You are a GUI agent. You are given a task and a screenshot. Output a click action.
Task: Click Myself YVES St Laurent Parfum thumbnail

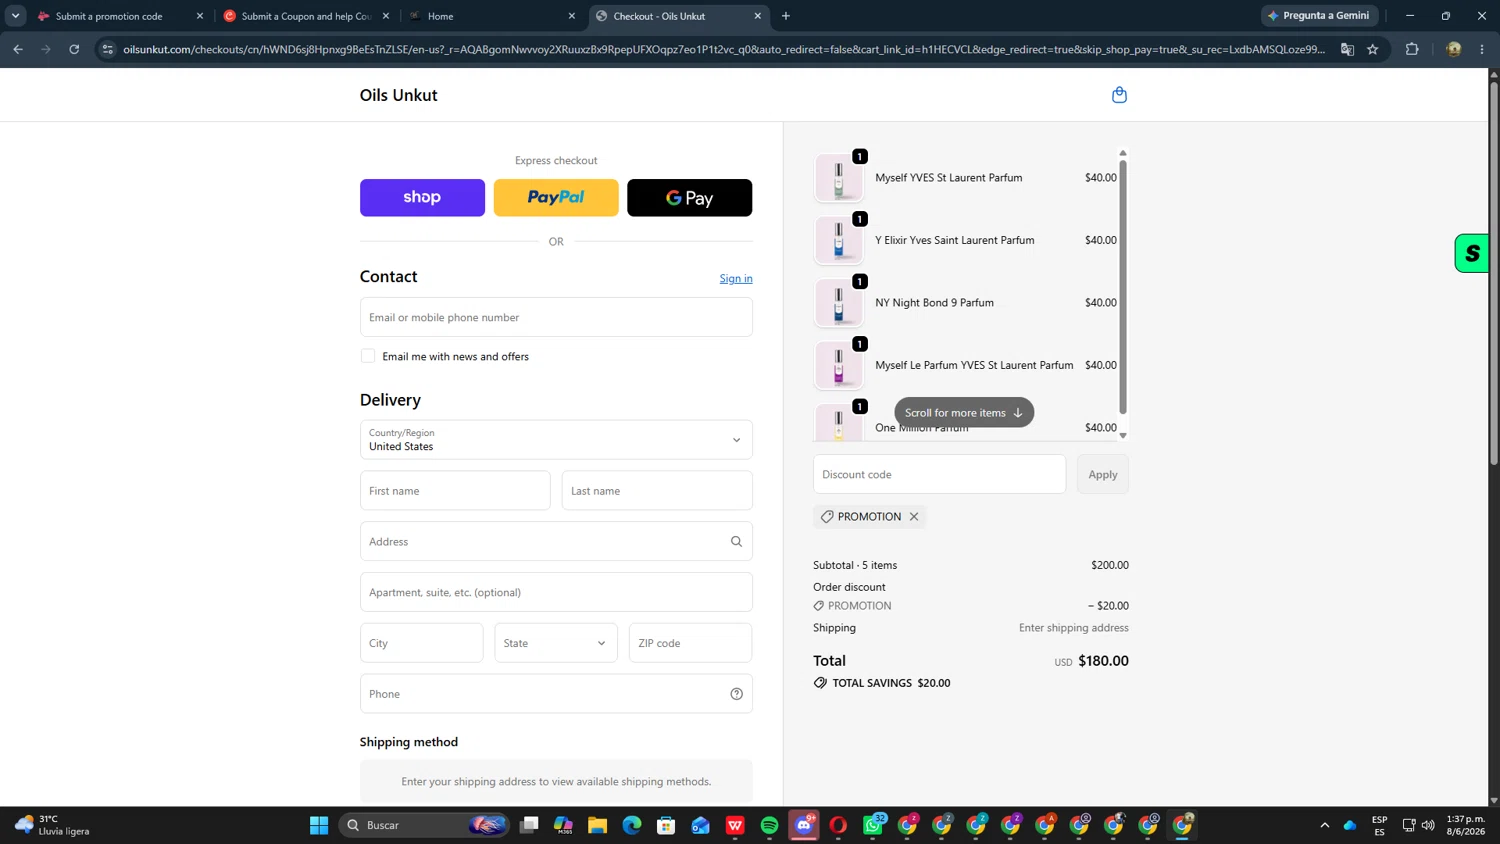pyautogui.click(x=839, y=178)
